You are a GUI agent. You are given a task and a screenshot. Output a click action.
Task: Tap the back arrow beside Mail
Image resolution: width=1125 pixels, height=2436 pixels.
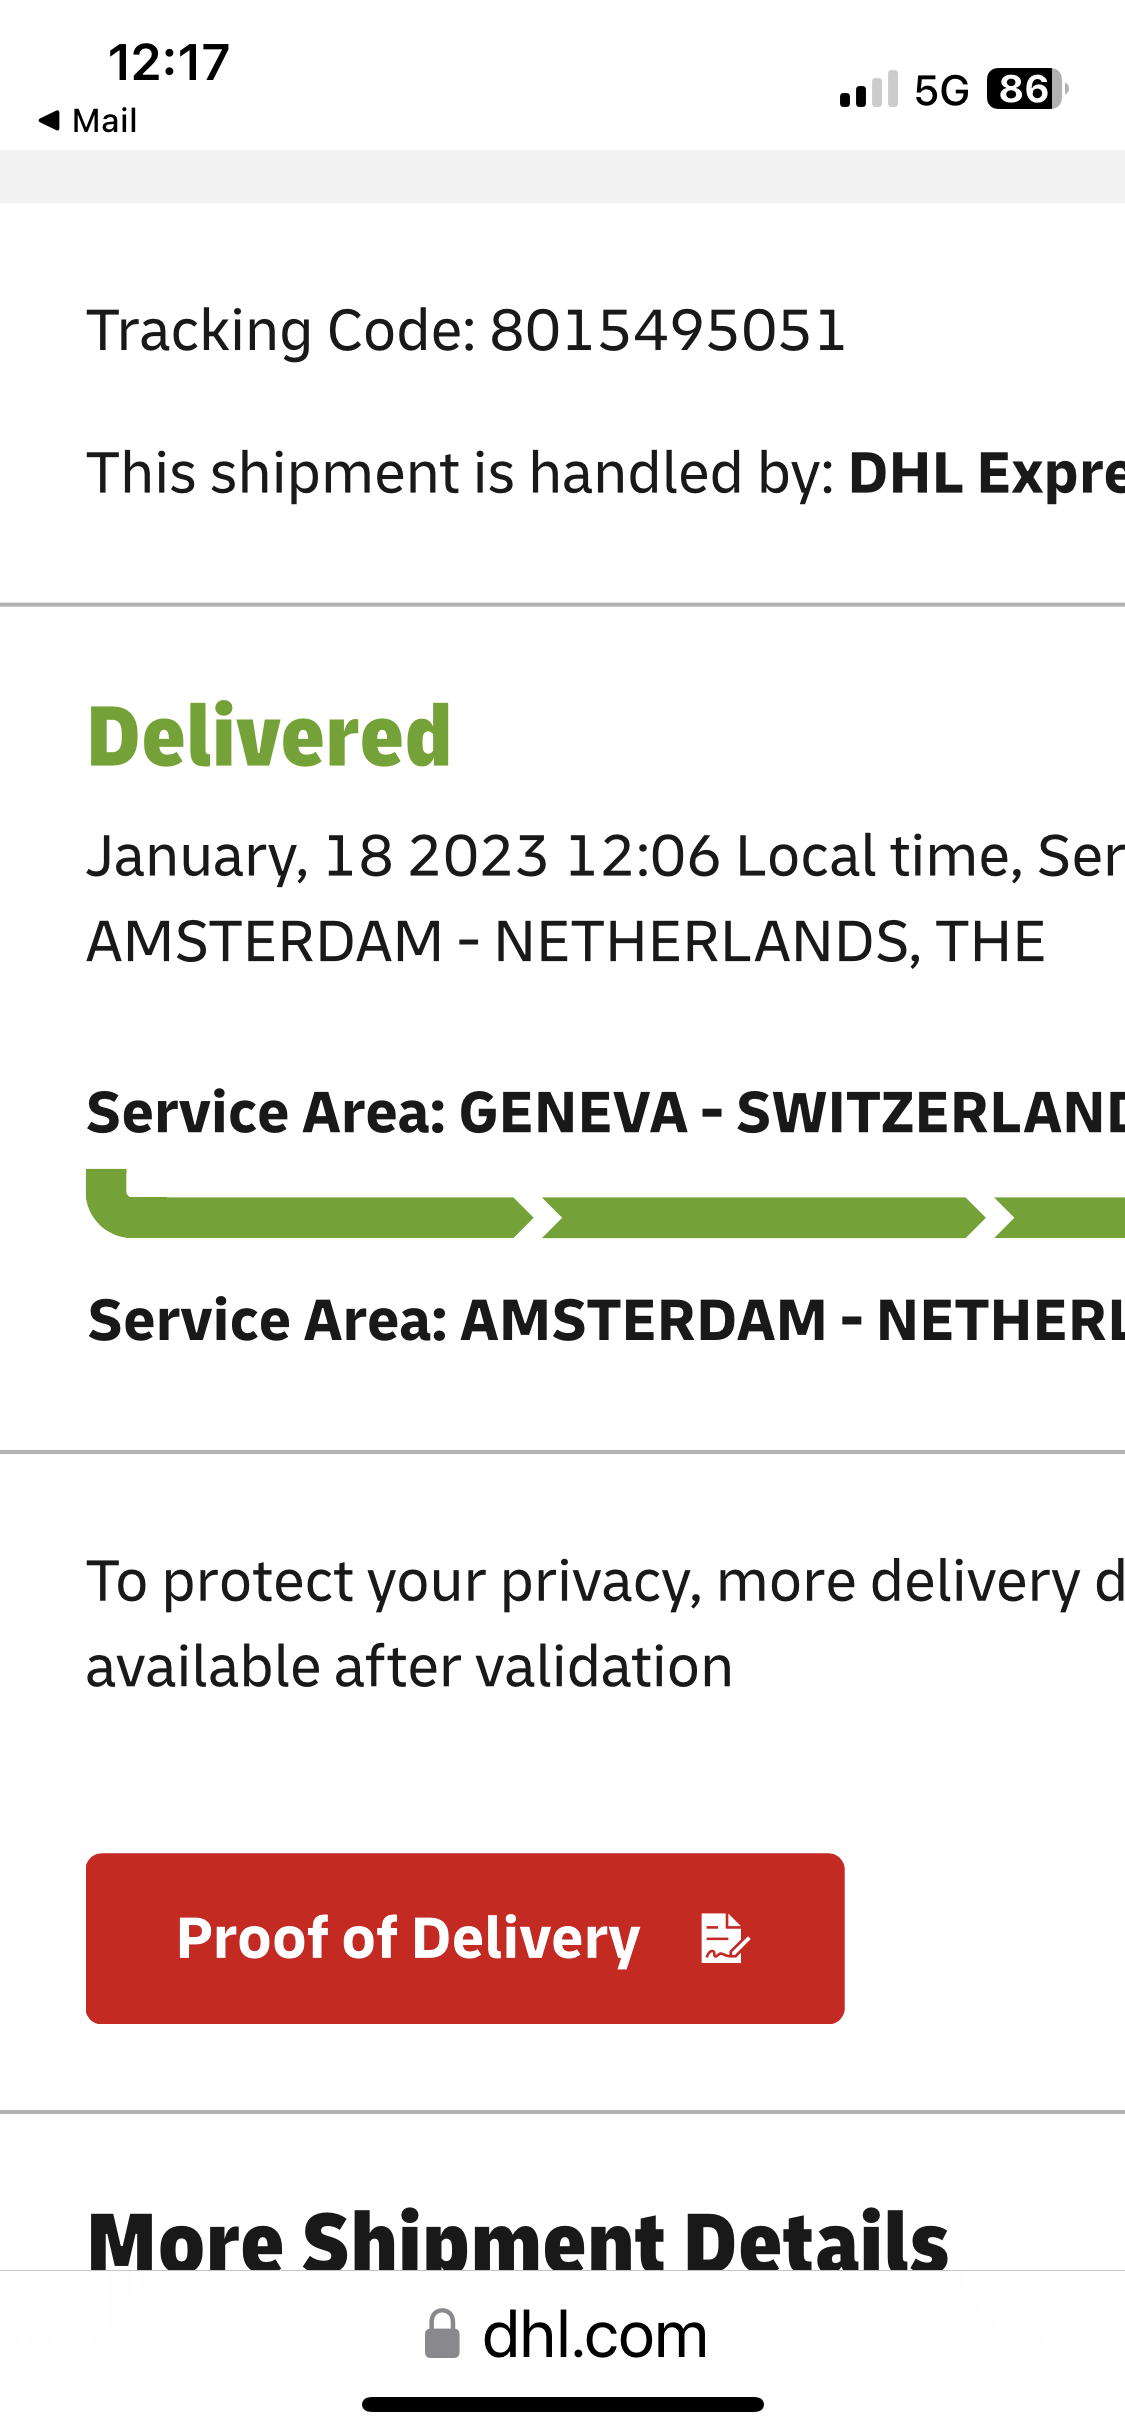[49, 121]
